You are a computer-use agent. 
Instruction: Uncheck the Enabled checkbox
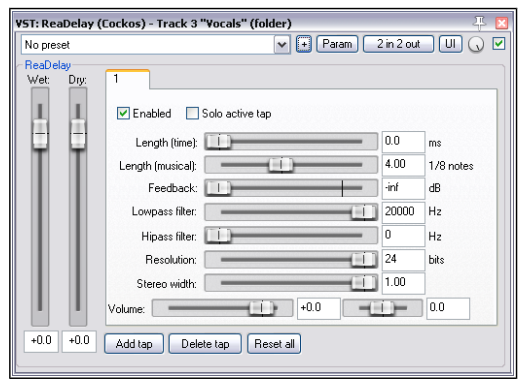(123, 114)
